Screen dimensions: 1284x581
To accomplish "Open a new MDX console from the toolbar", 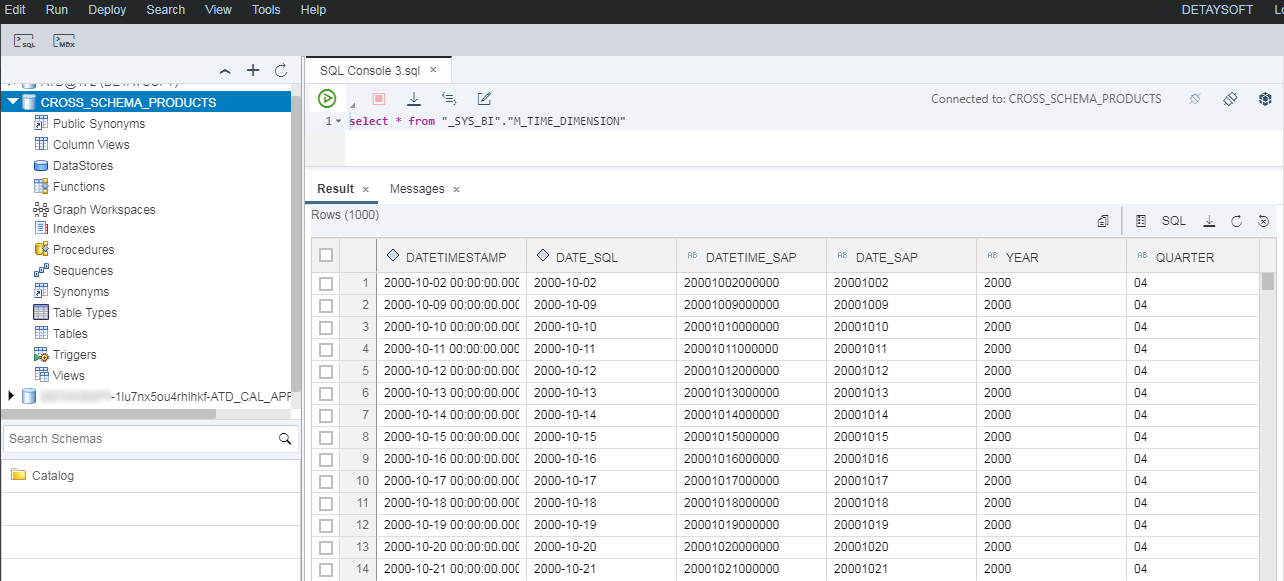I will pyautogui.click(x=63, y=41).
